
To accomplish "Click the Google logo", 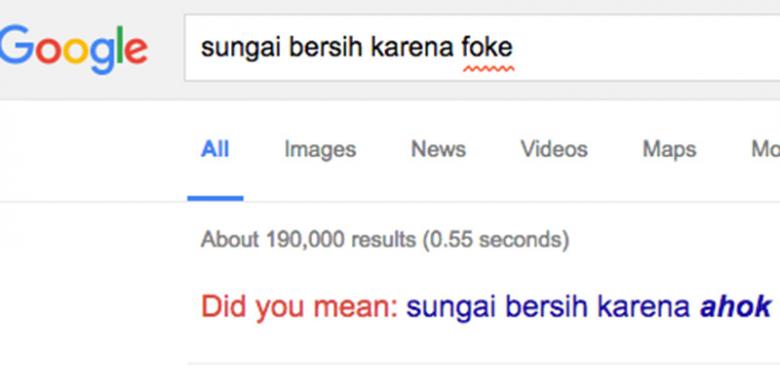I will (x=74, y=48).
